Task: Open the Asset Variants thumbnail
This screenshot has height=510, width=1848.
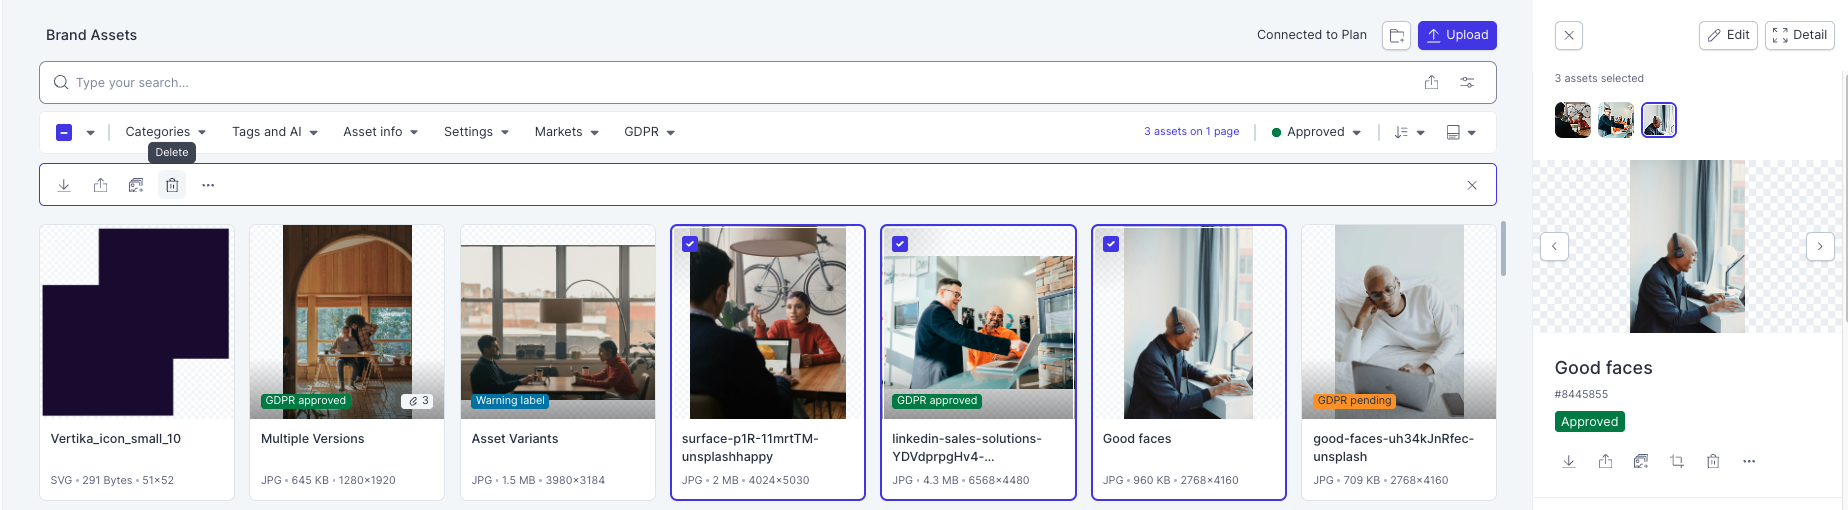Action: pyautogui.click(x=558, y=322)
